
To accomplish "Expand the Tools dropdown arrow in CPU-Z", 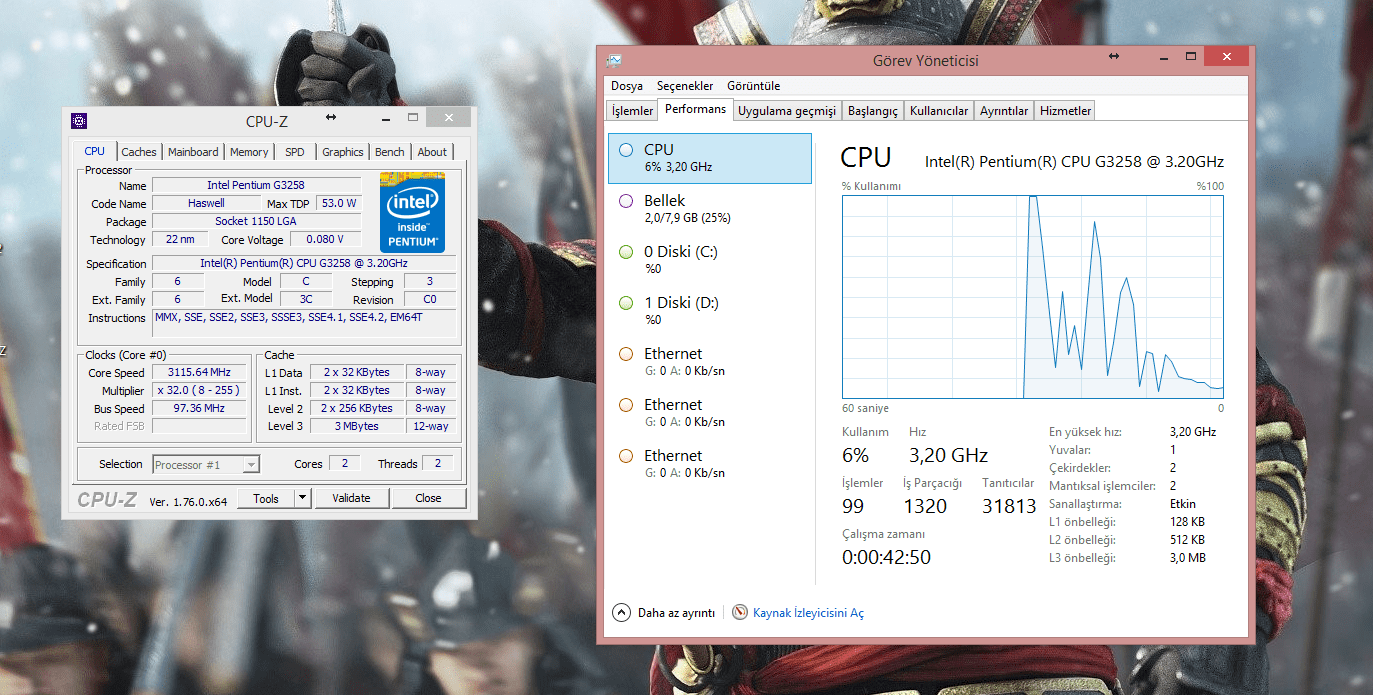I will pyautogui.click(x=303, y=498).
